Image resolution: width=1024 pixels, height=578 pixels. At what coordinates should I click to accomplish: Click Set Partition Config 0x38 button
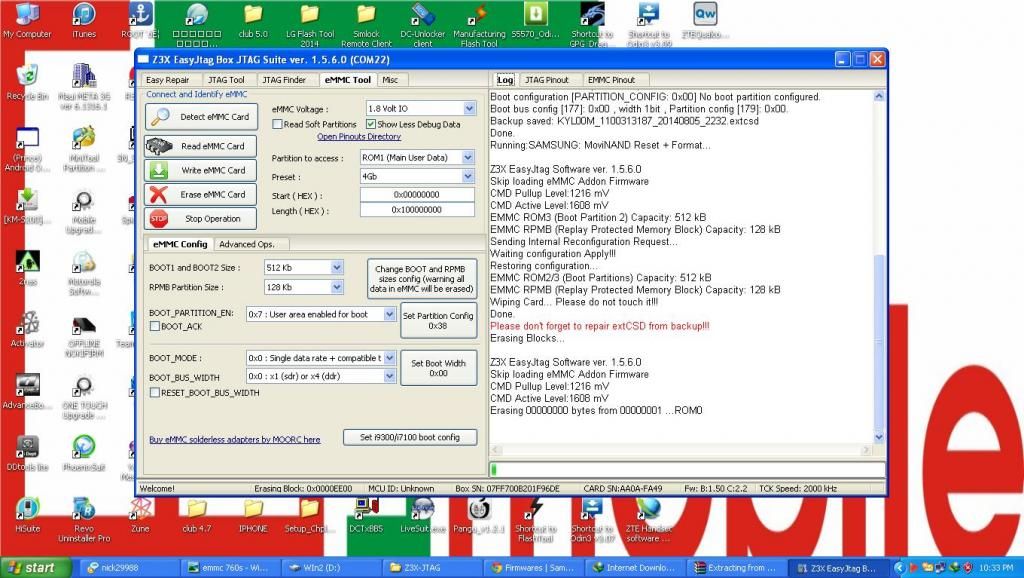coord(438,320)
